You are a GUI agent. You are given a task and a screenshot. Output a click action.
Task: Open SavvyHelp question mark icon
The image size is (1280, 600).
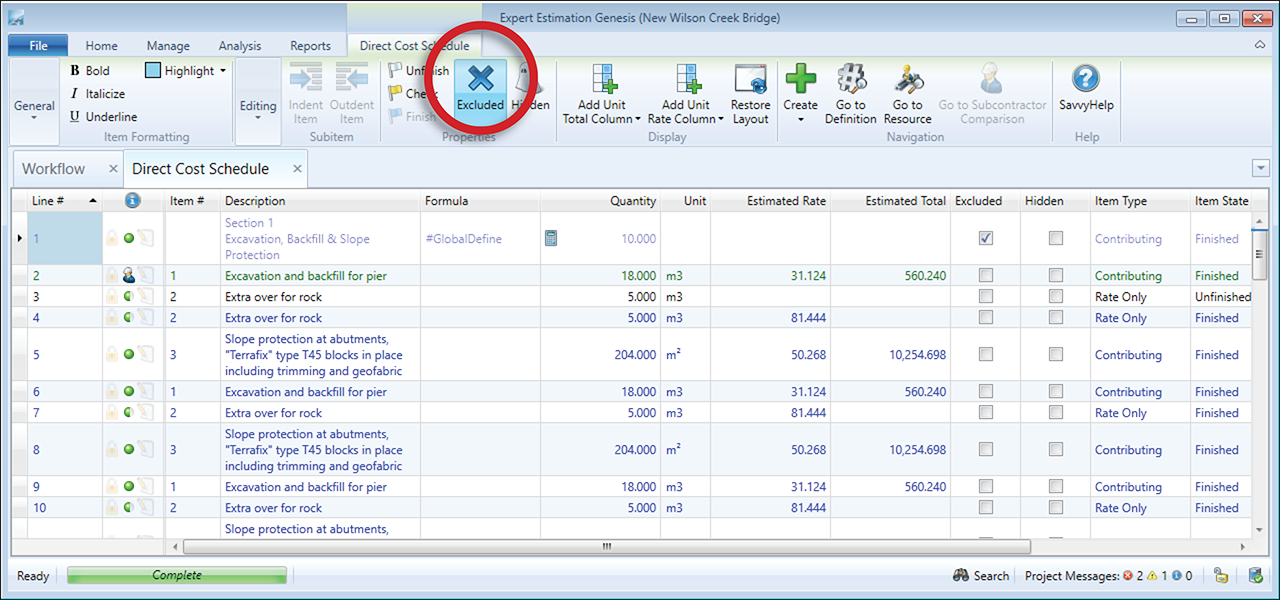click(x=1086, y=79)
